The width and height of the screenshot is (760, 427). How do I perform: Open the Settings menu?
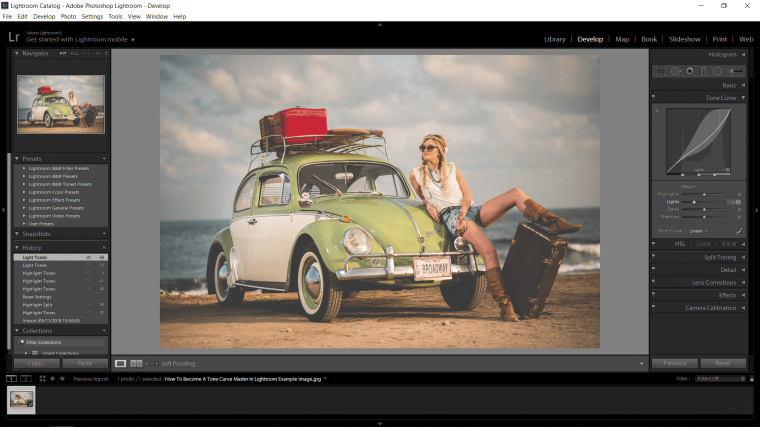click(x=92, y=16)
